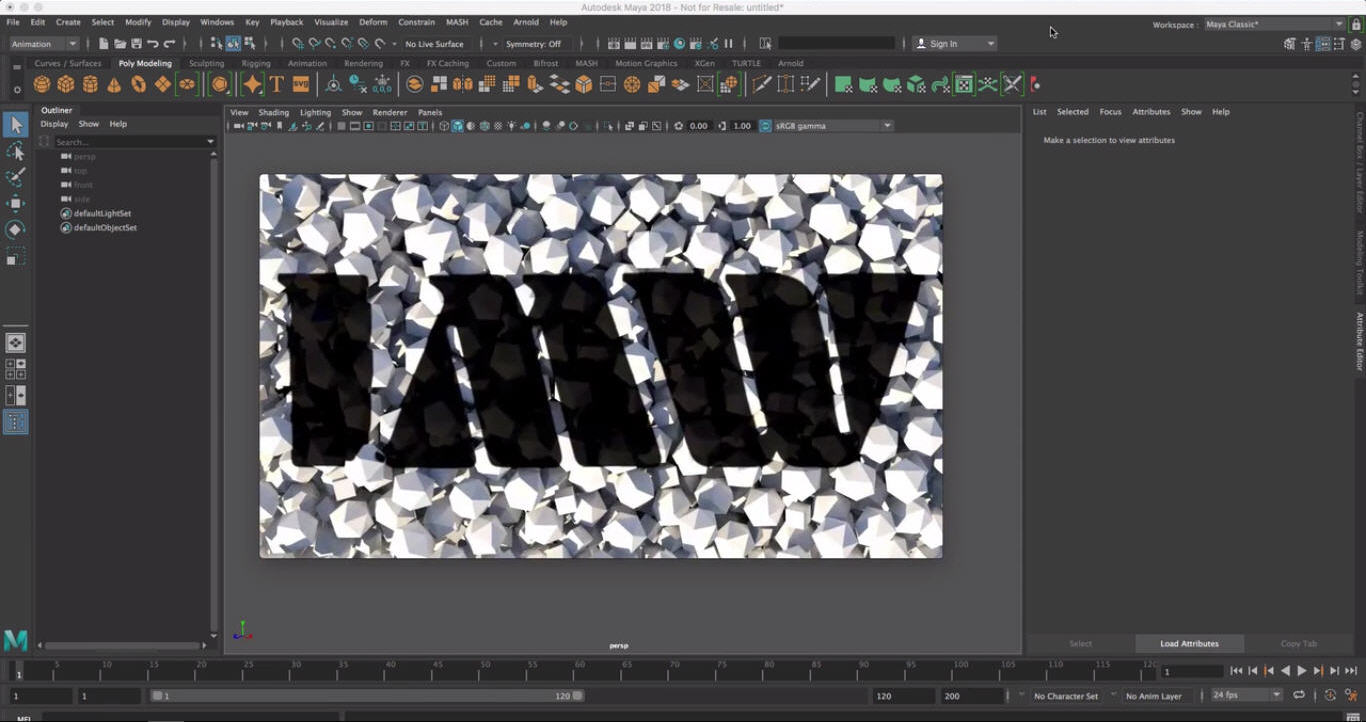Image resolution: width=1366 pixels, height=722 pixels.
Task: Select defaultObjectSet in the Outliner
Action: coord(105,227)
